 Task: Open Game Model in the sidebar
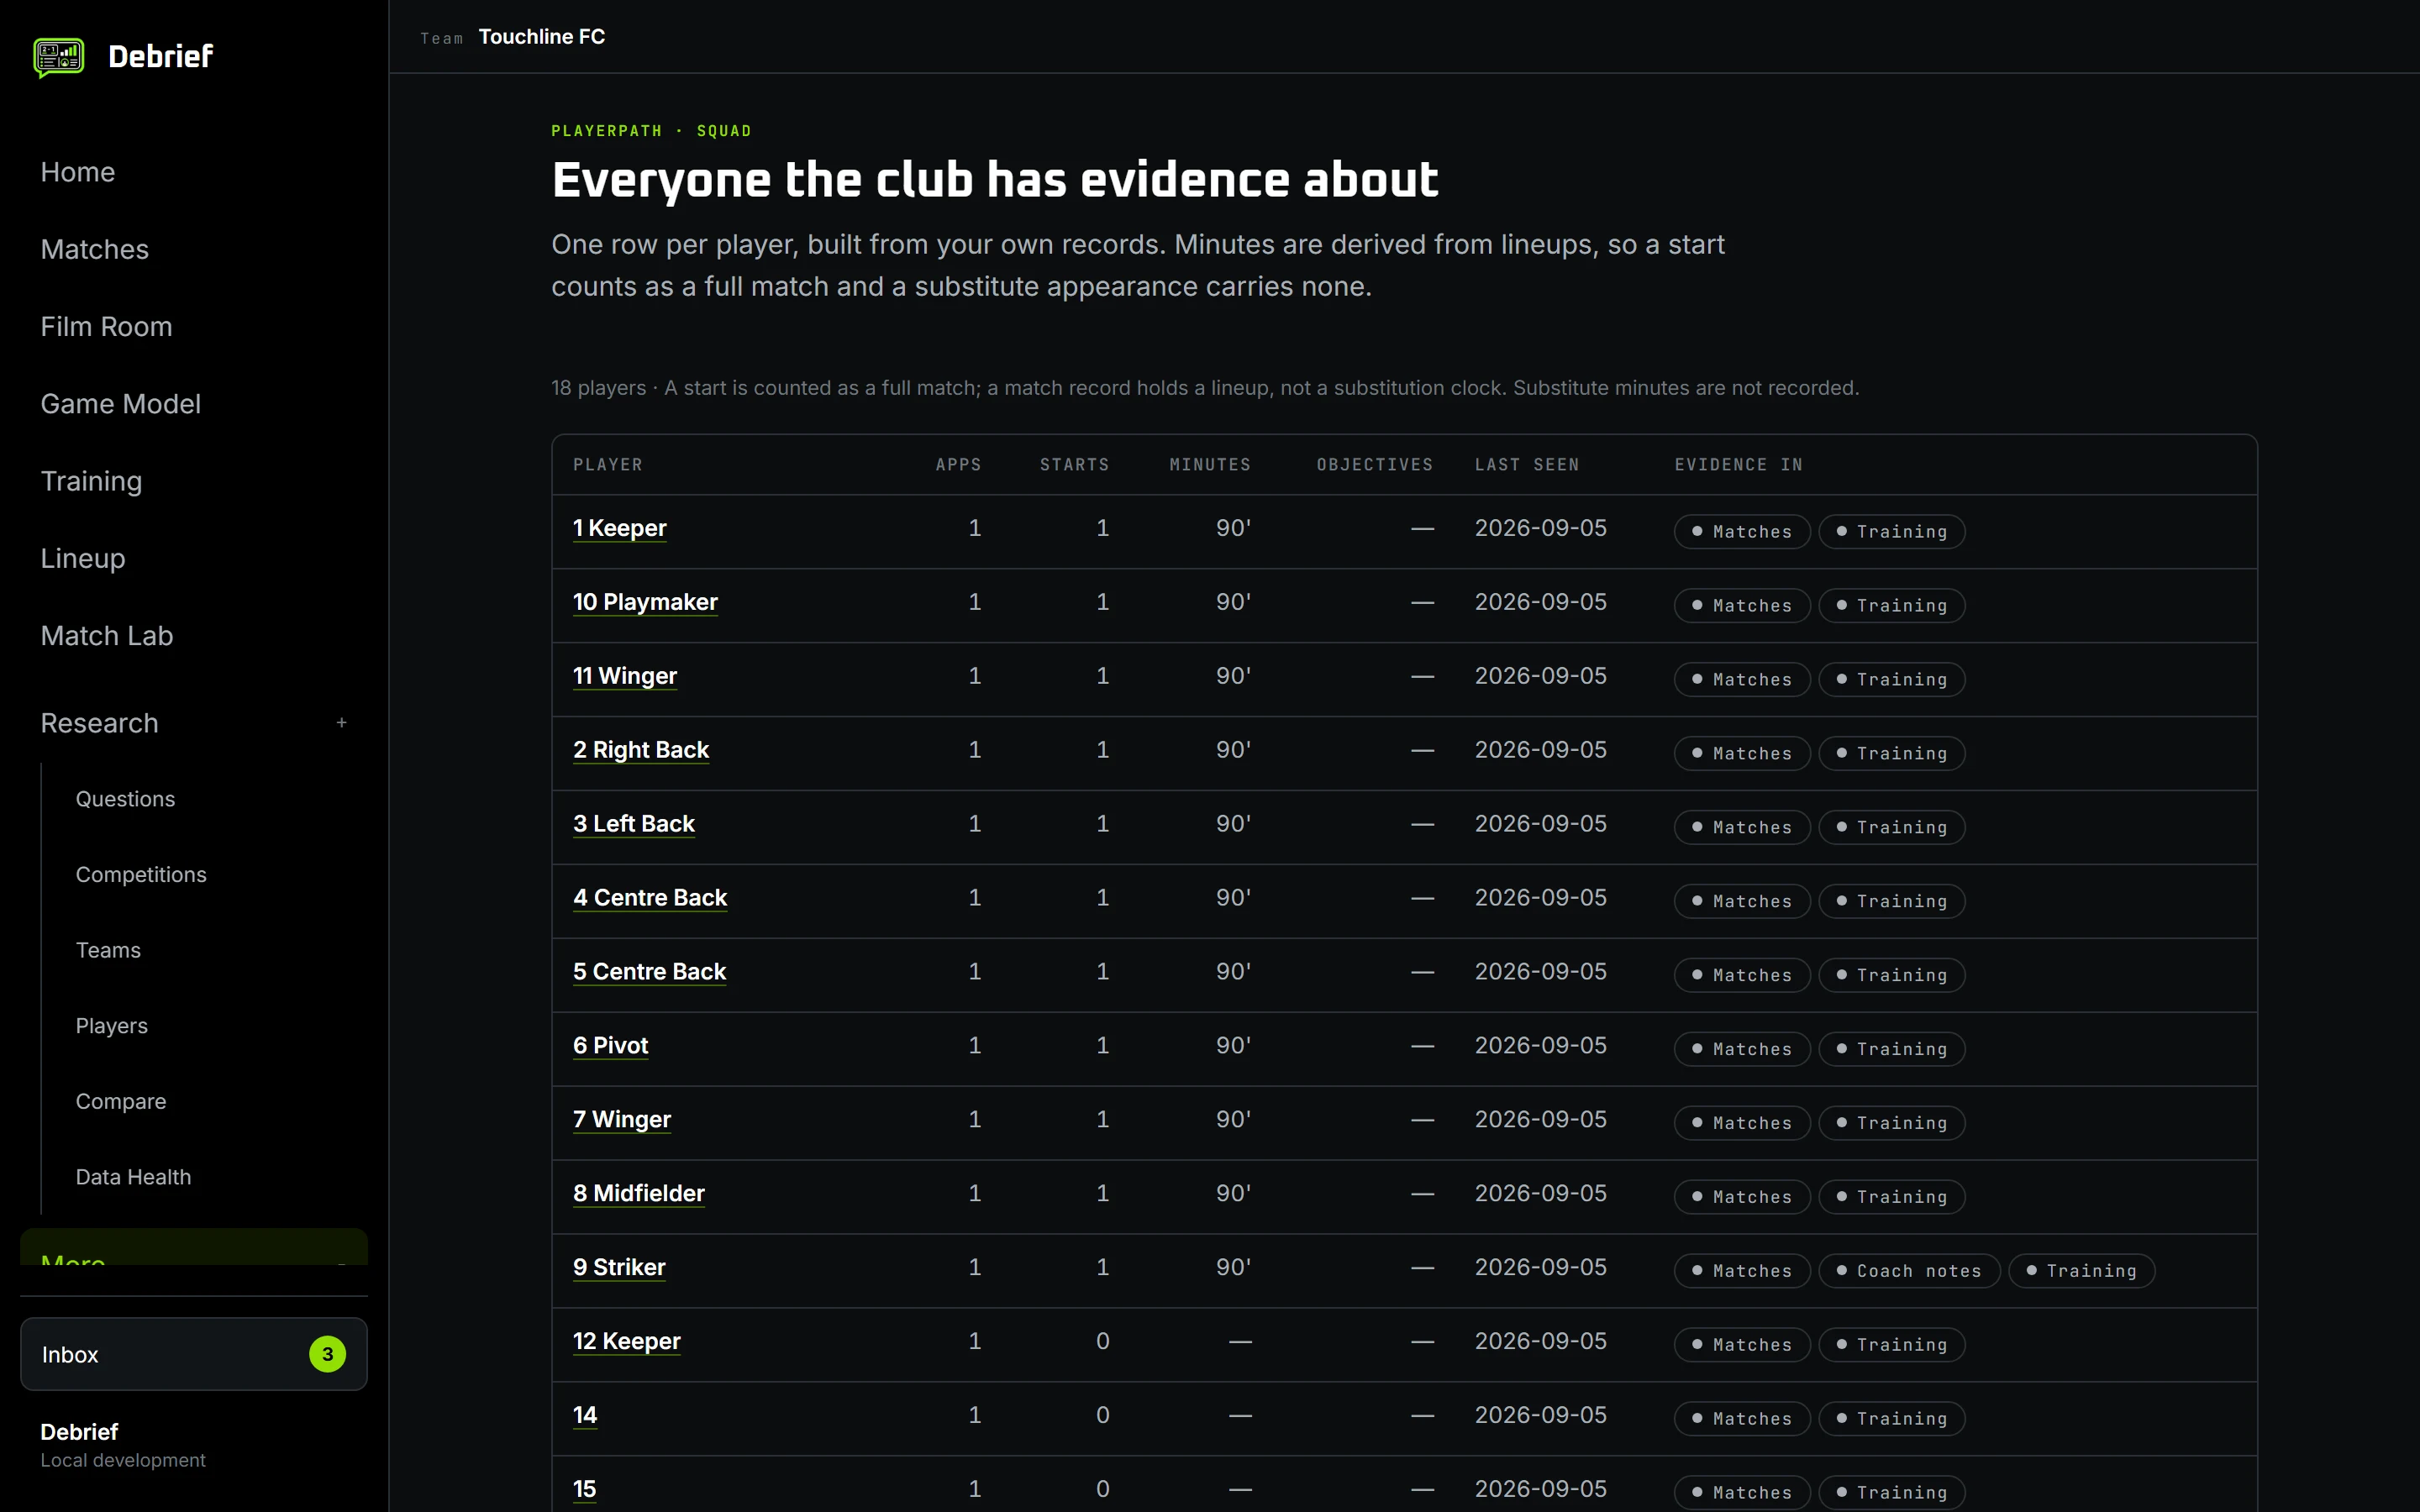(x=121, y=404)
